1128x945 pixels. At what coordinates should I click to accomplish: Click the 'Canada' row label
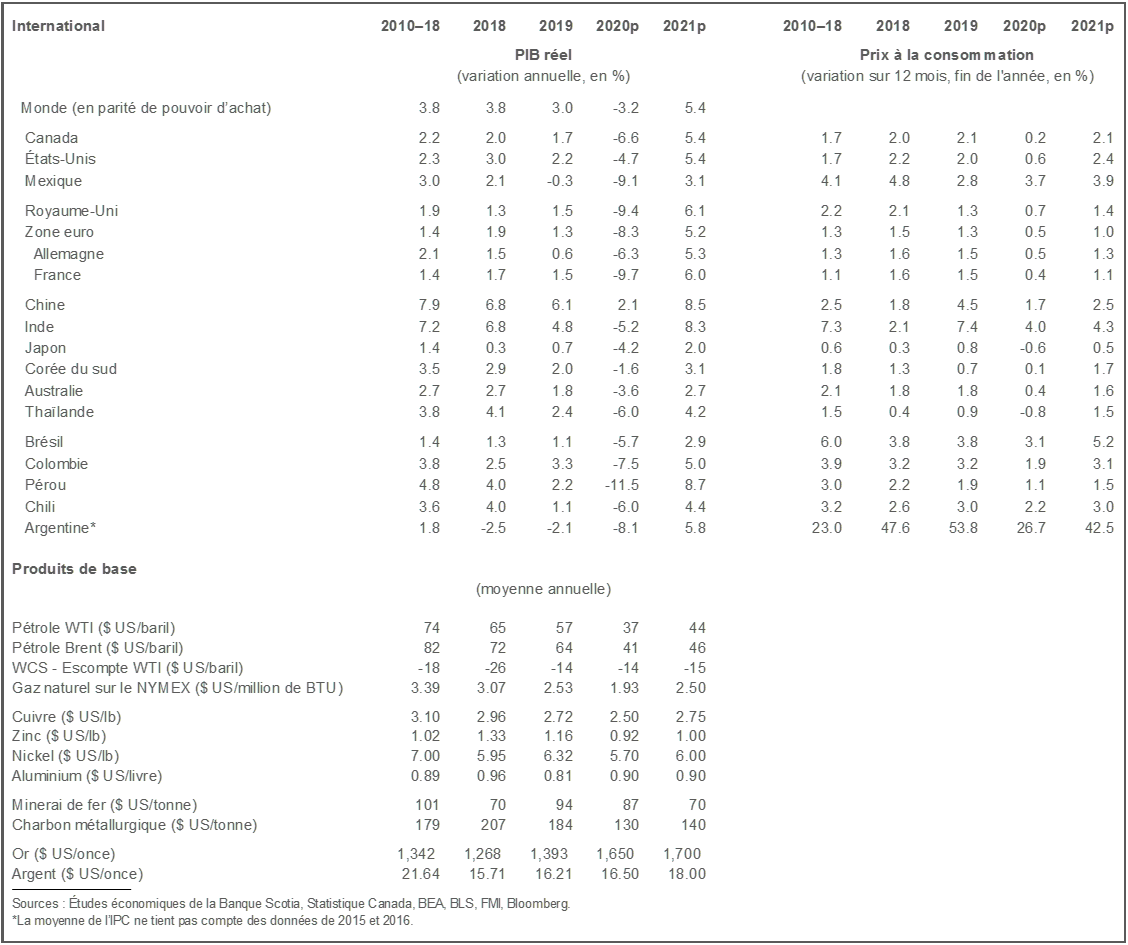(51, 138)
